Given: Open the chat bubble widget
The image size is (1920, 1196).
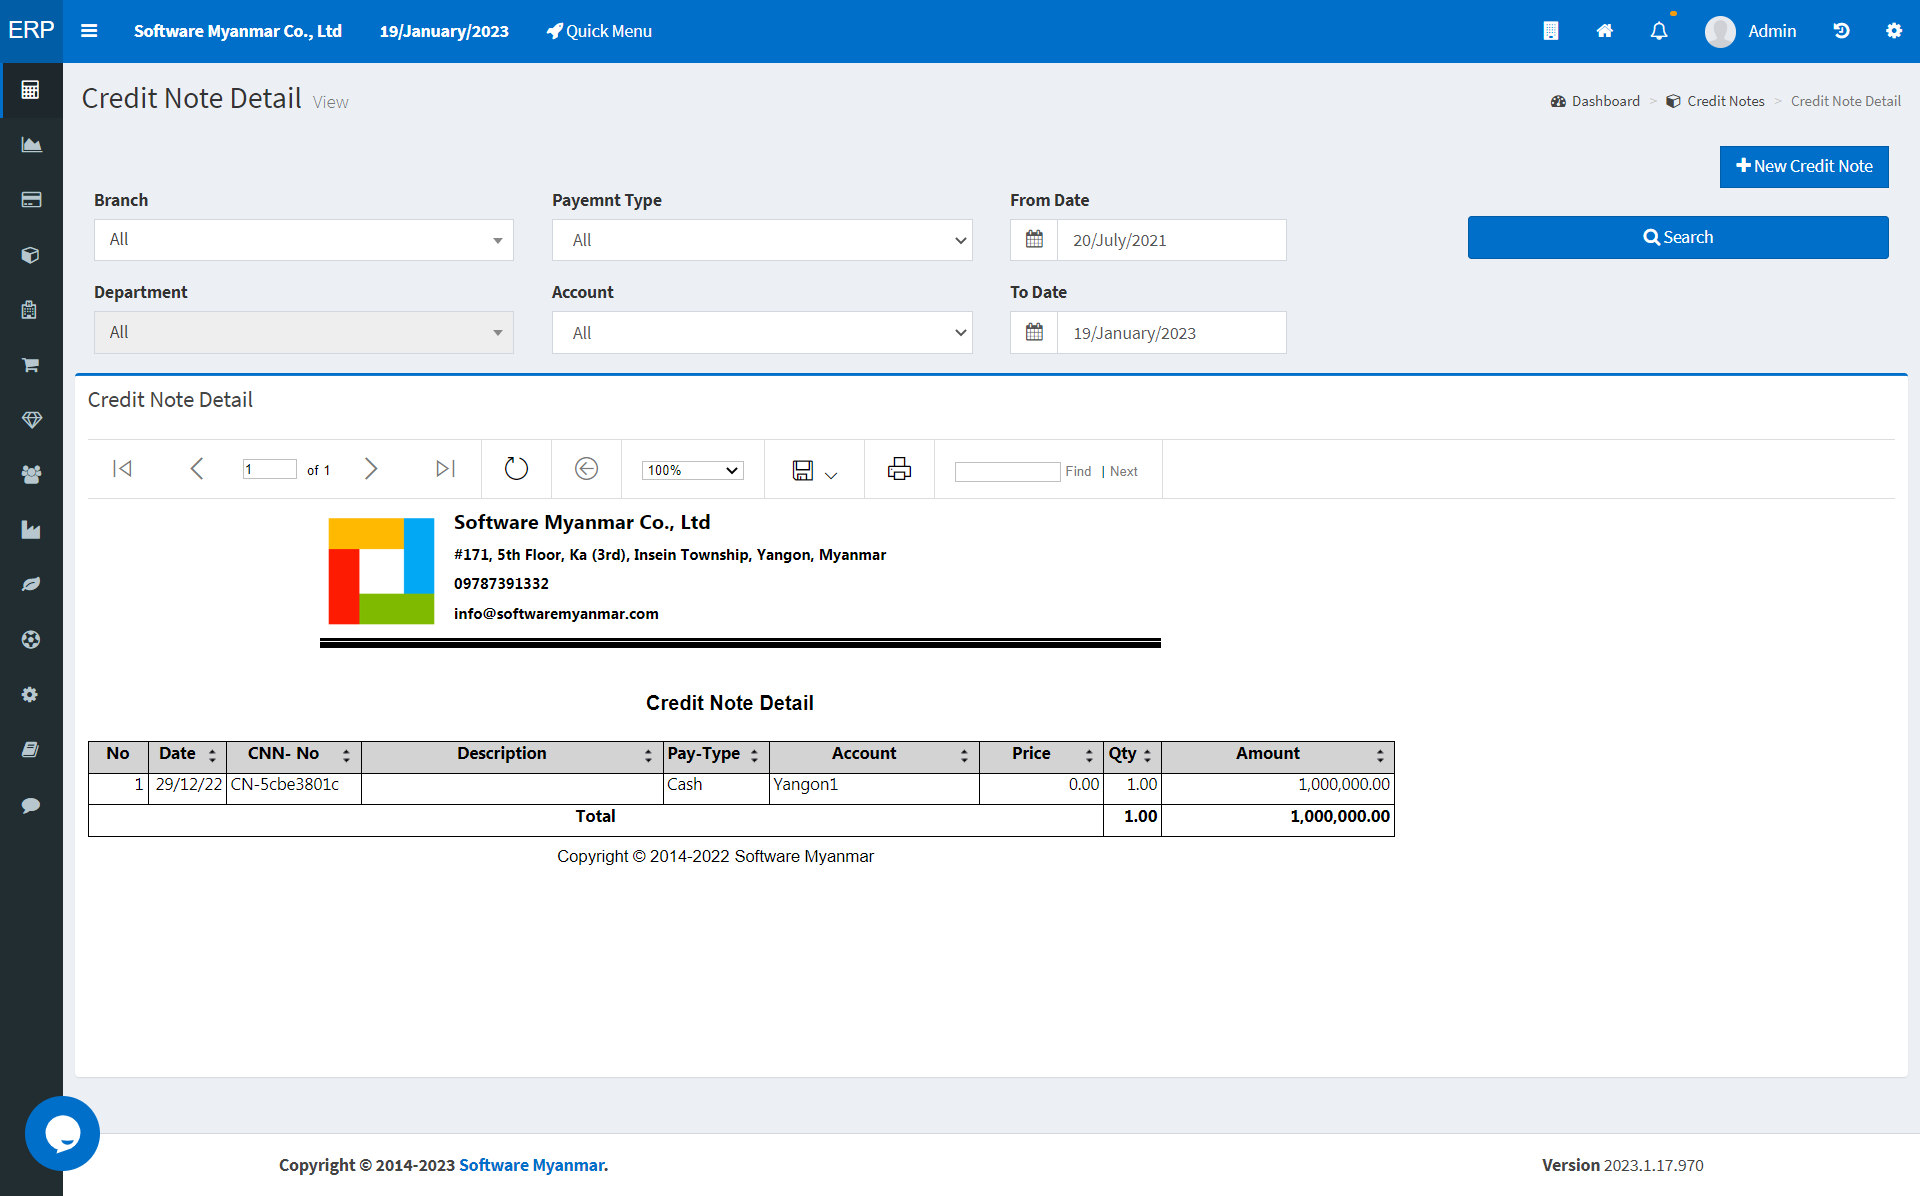Looking at the screenshot, I should point(62,1133).
